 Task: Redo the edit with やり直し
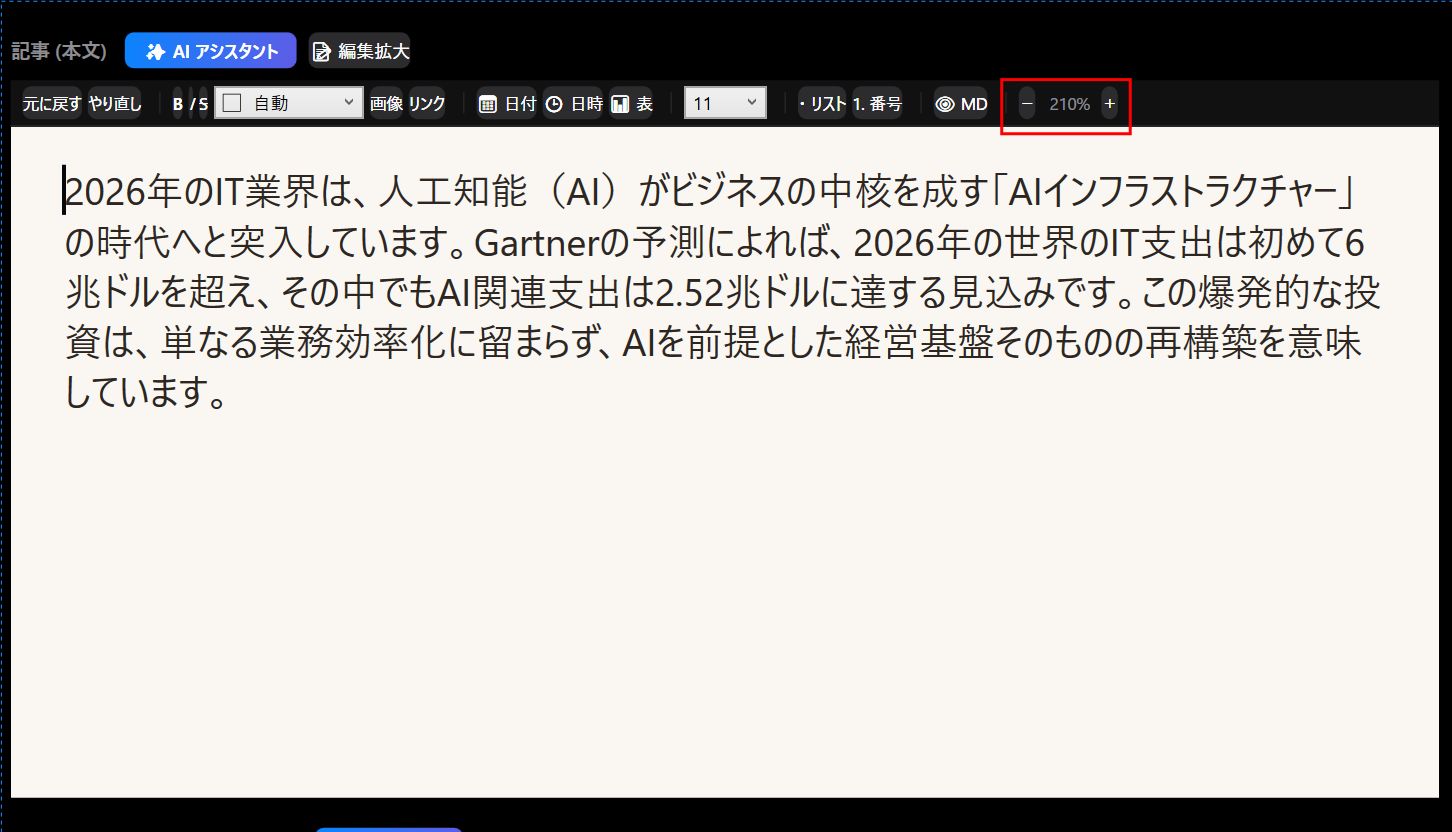click(113, 102)
